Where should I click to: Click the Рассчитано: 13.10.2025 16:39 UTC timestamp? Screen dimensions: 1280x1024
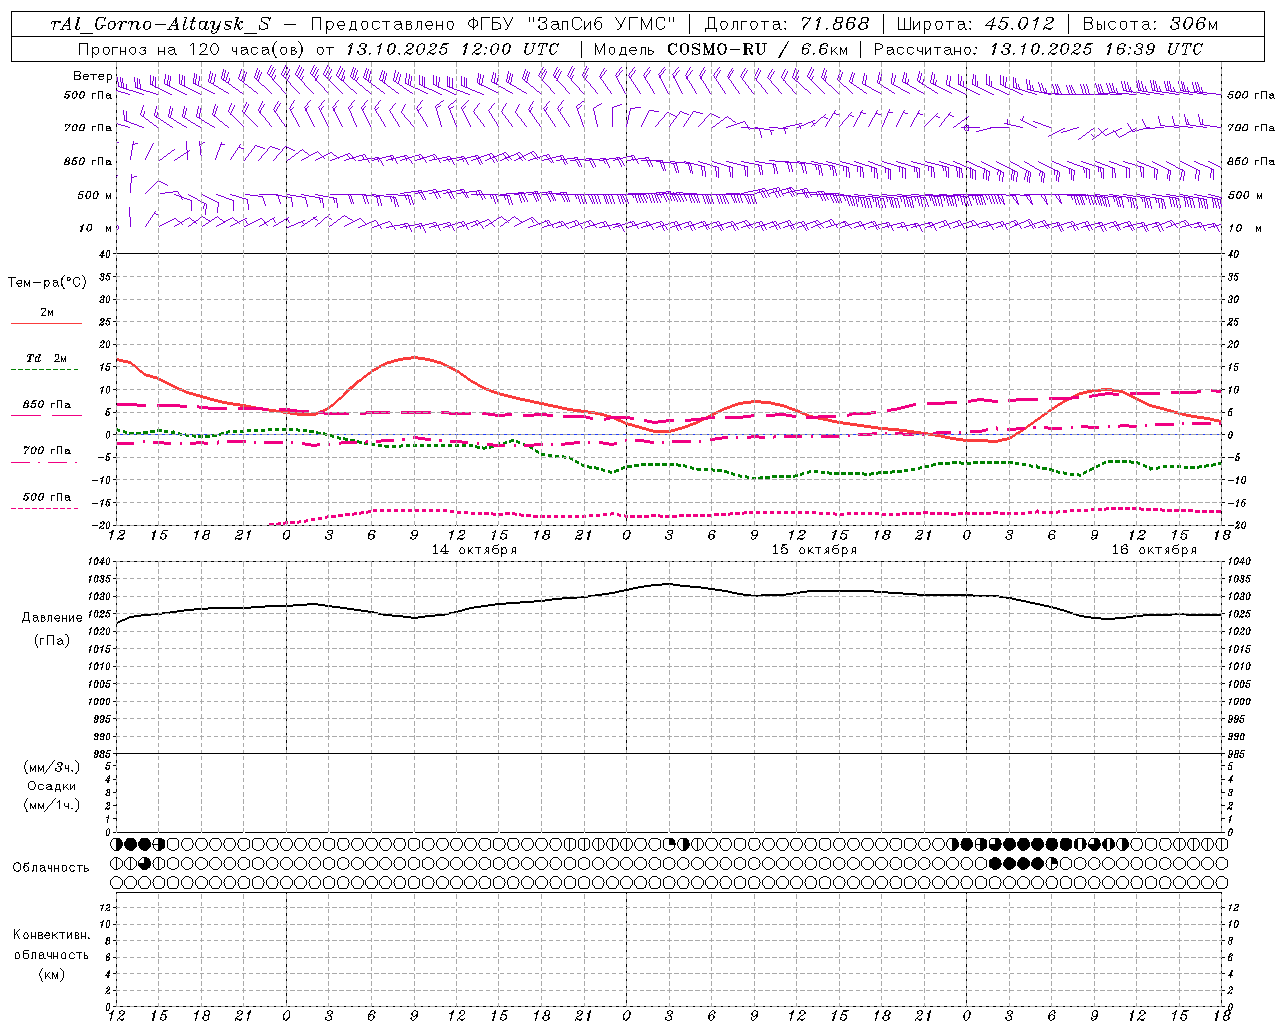click(1038, 49)
